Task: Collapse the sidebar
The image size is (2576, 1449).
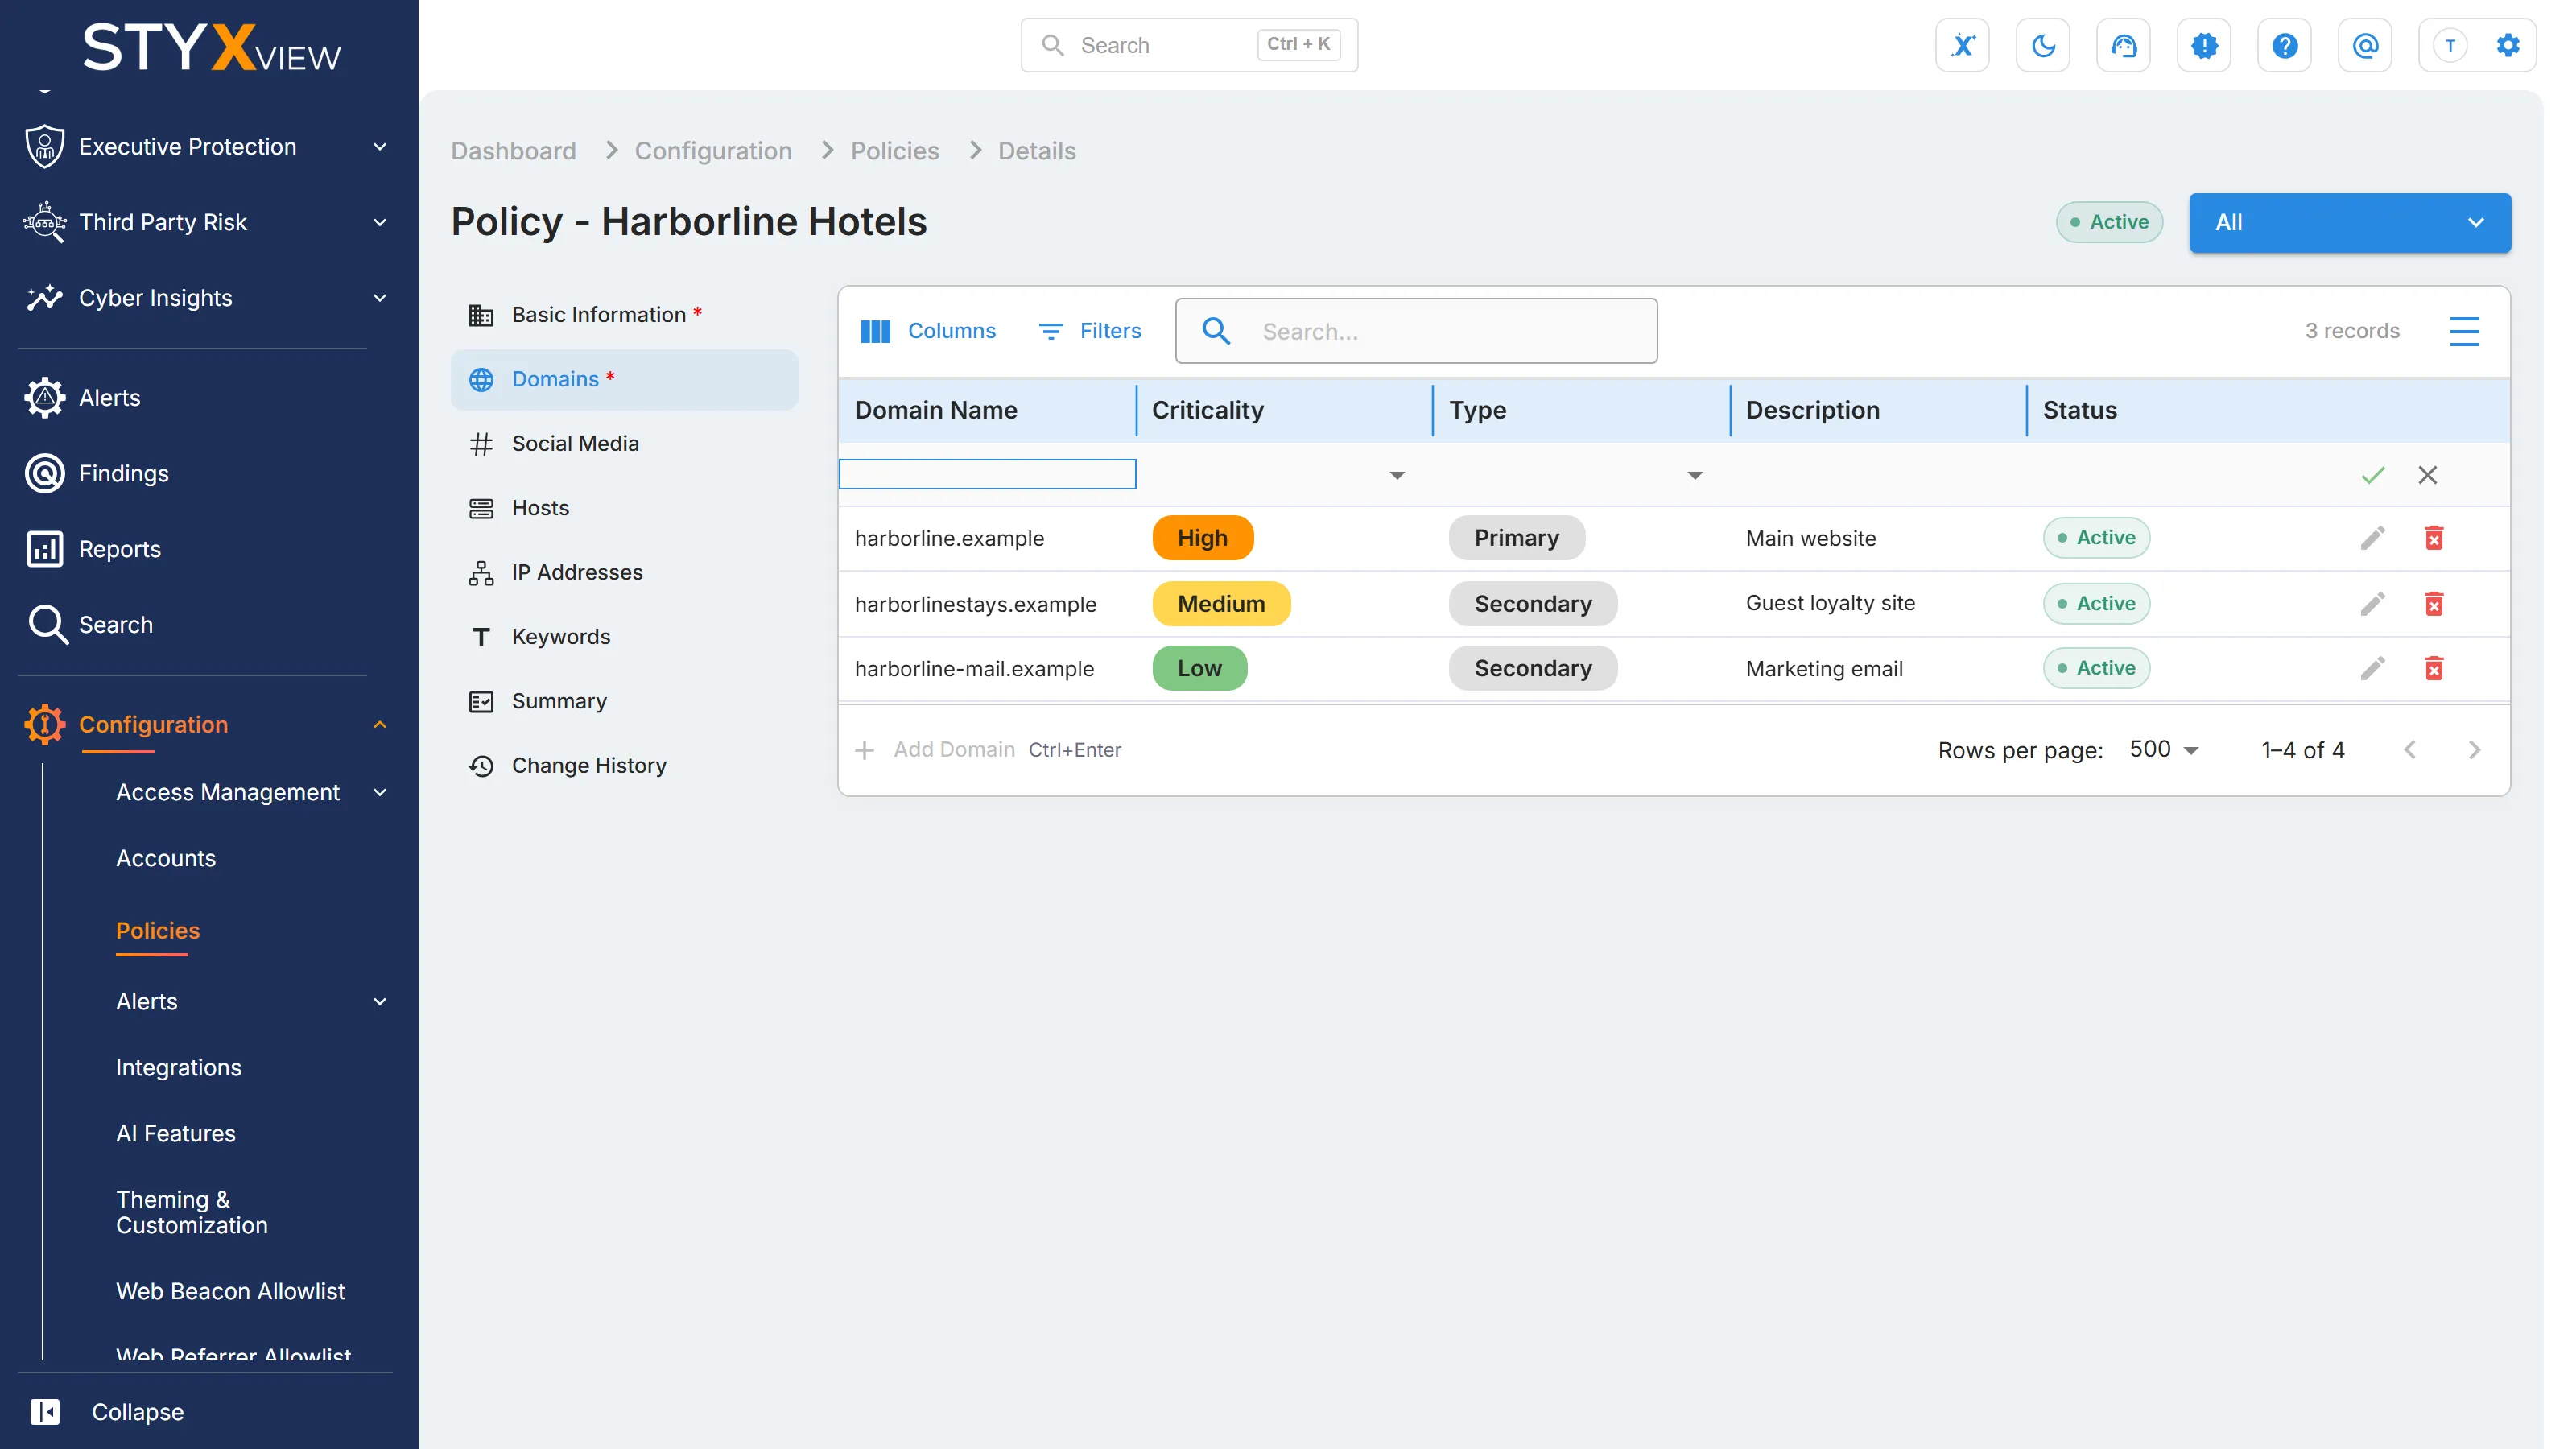Action: point(107,1412)
